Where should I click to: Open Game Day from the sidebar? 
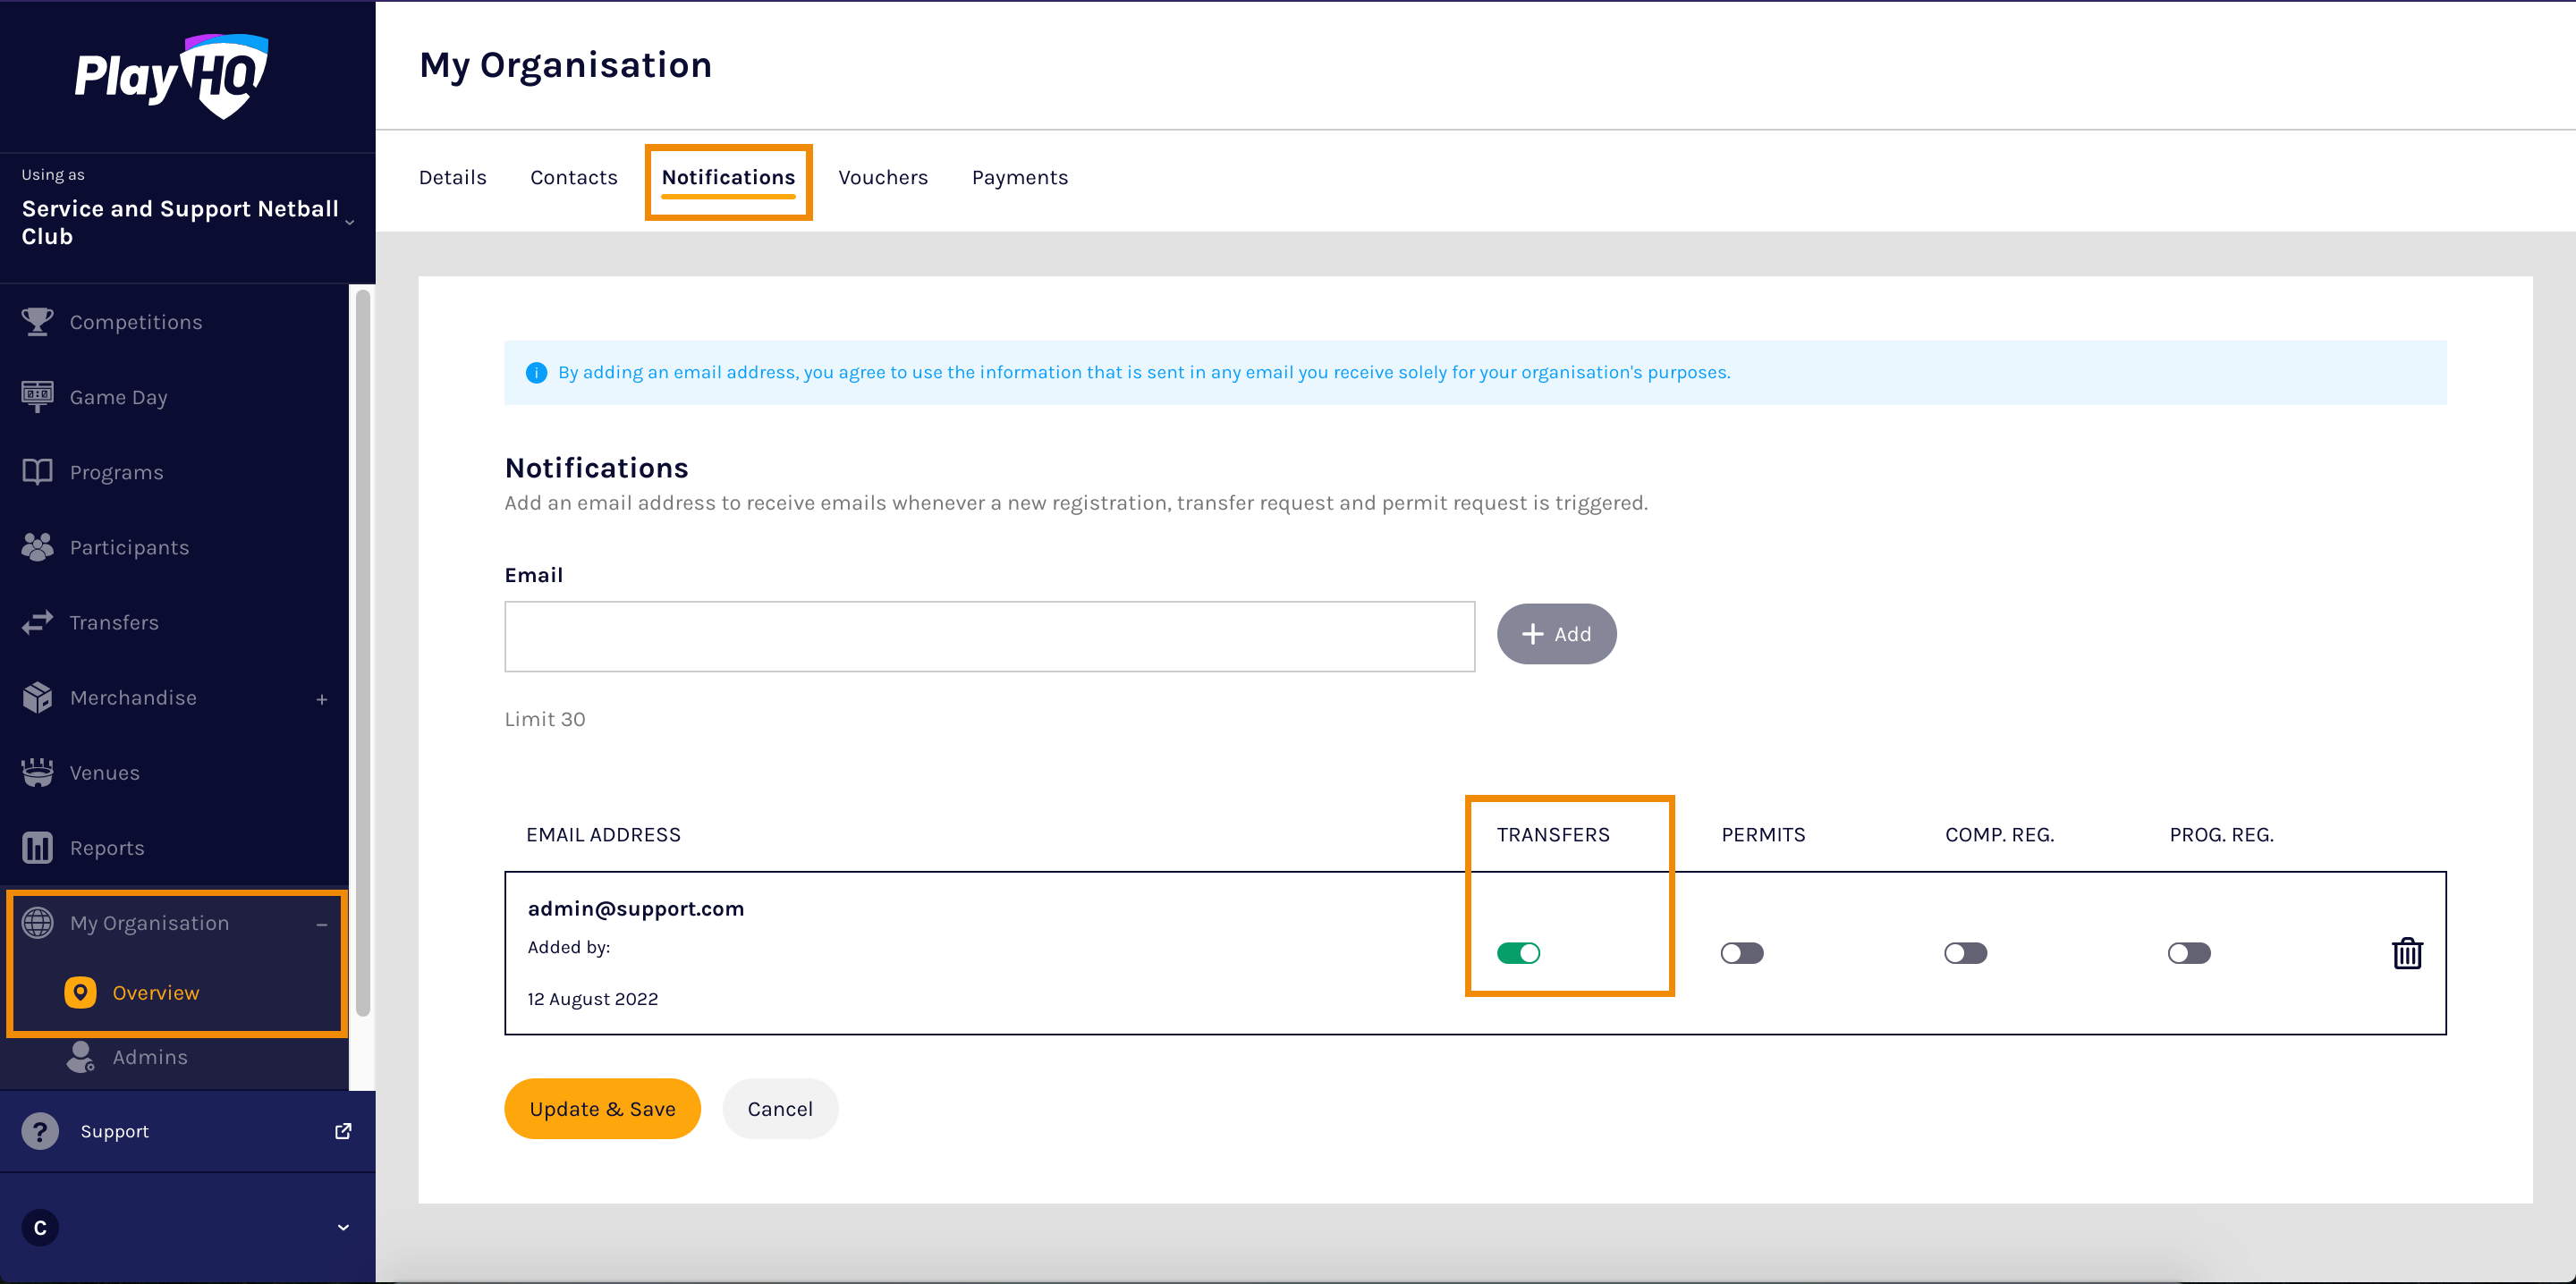tap(118, 396)
